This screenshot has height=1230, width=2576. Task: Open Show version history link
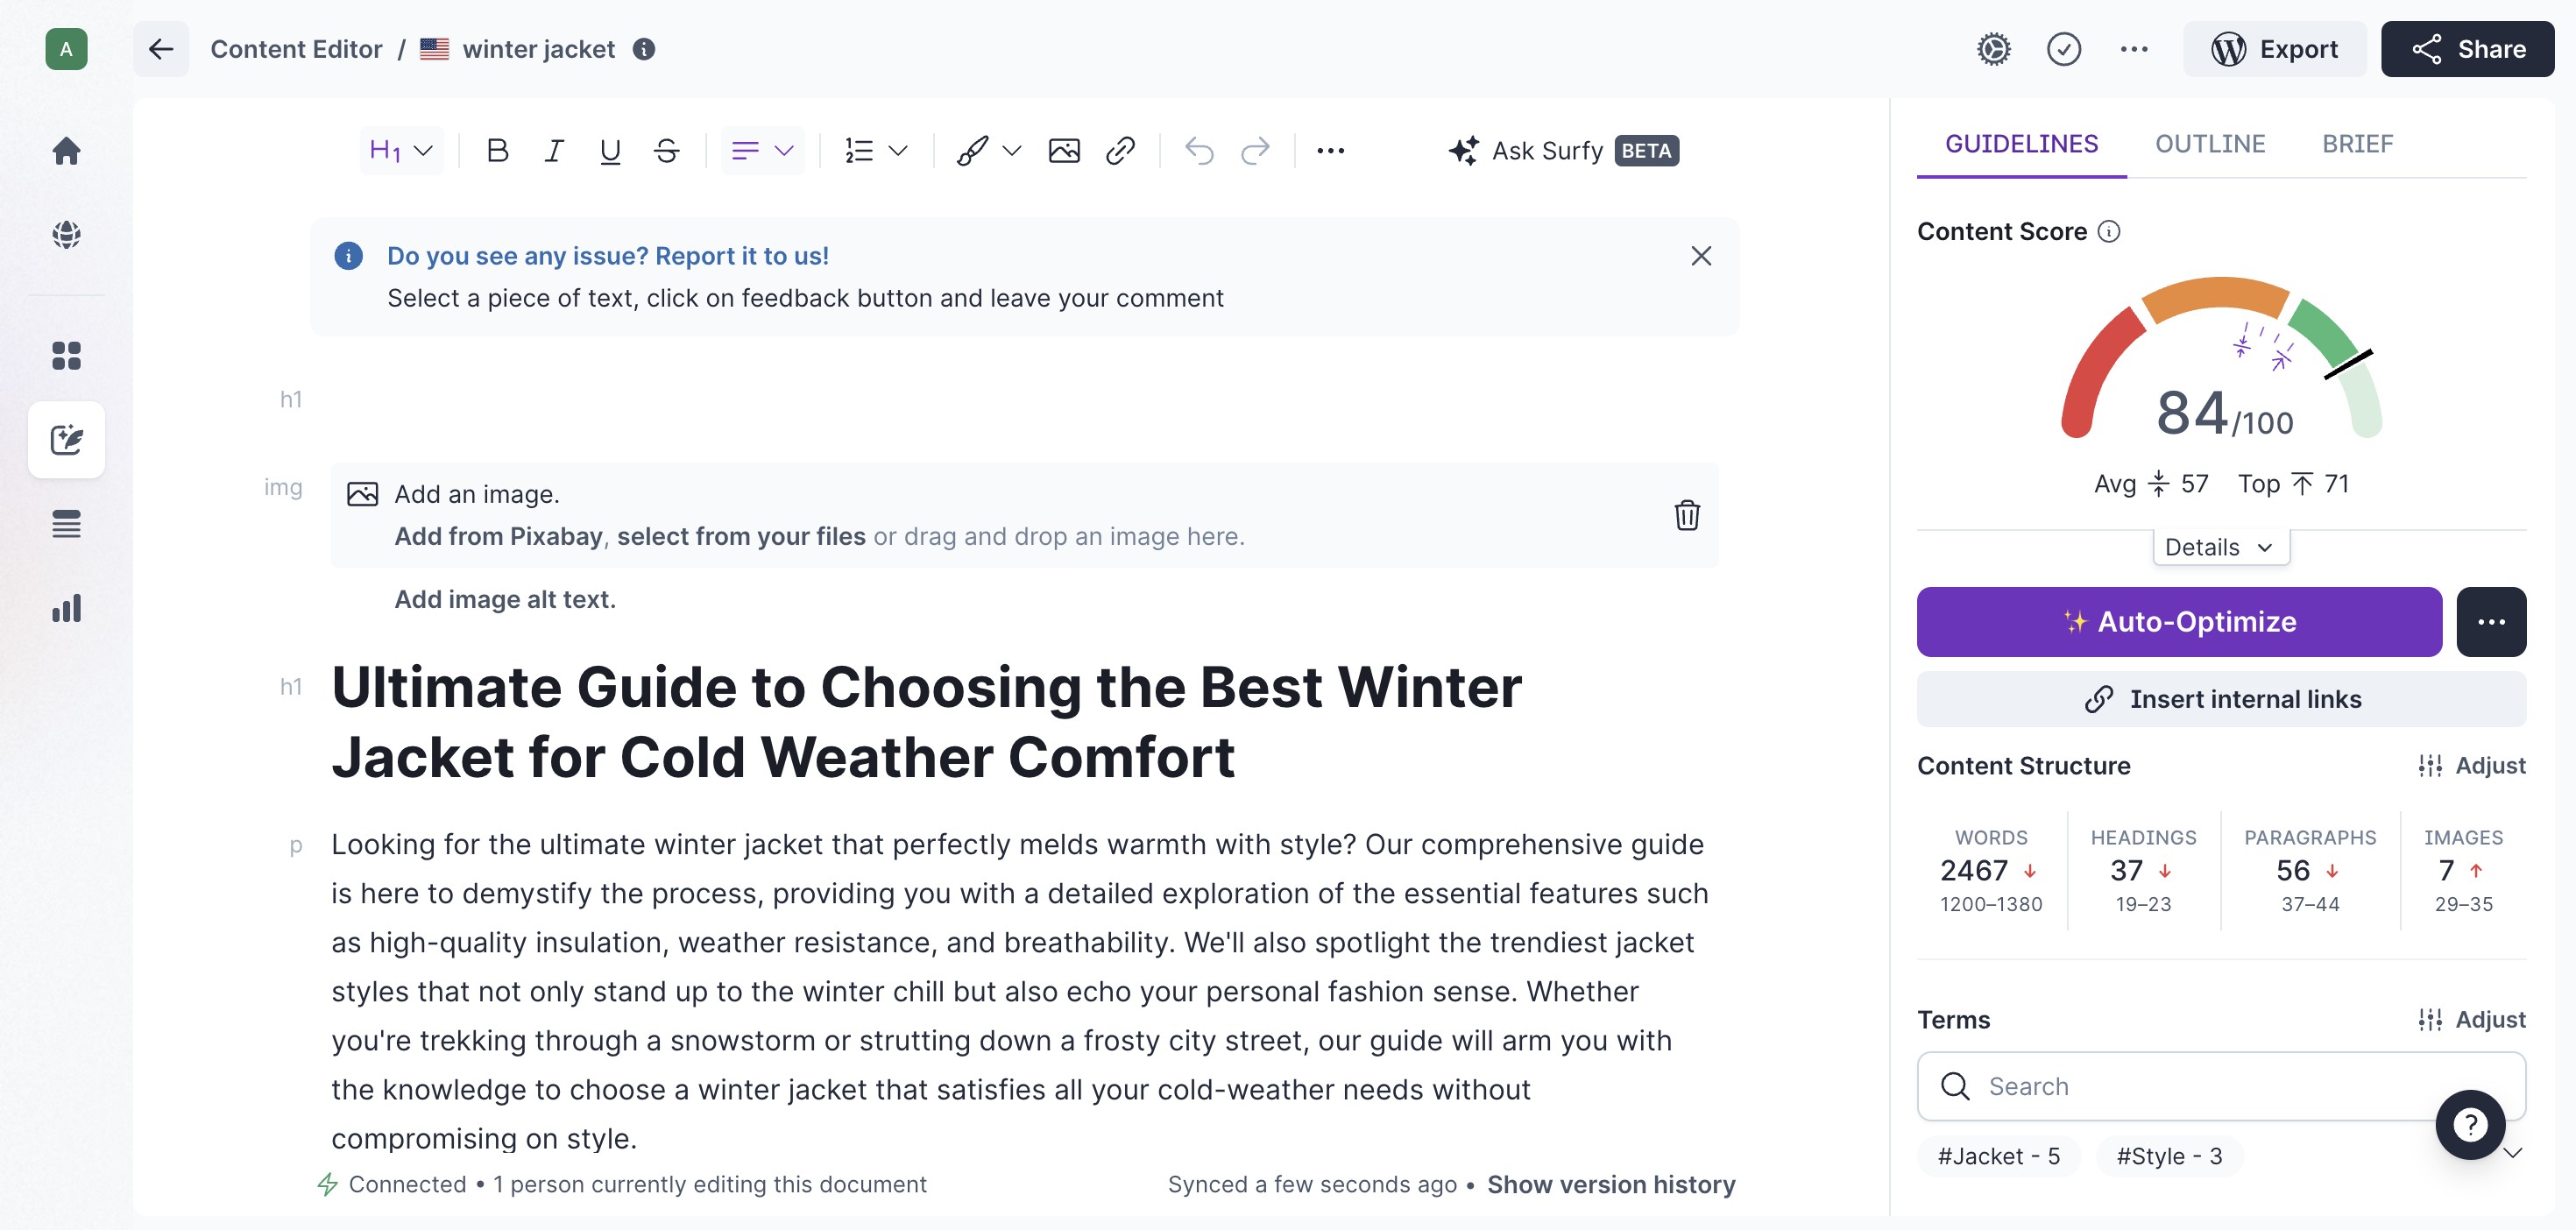(x=1610, y=1184)
